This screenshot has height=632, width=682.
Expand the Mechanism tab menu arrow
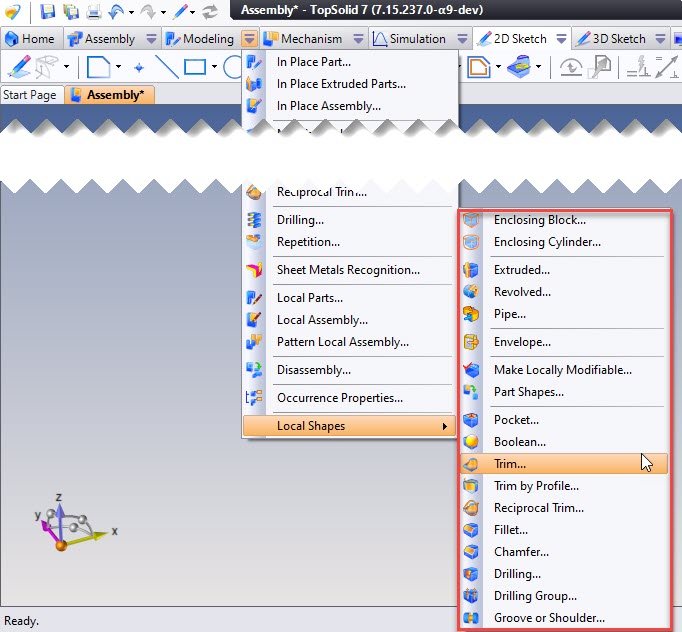pos(358,39)
